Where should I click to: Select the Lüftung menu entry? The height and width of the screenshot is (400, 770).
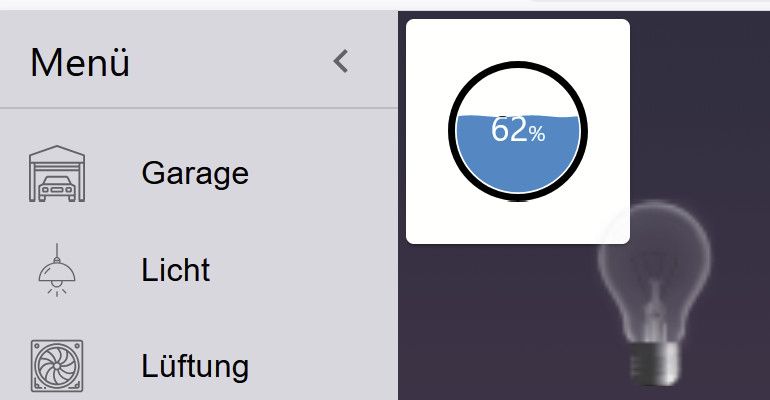click(x=195, y=366)
